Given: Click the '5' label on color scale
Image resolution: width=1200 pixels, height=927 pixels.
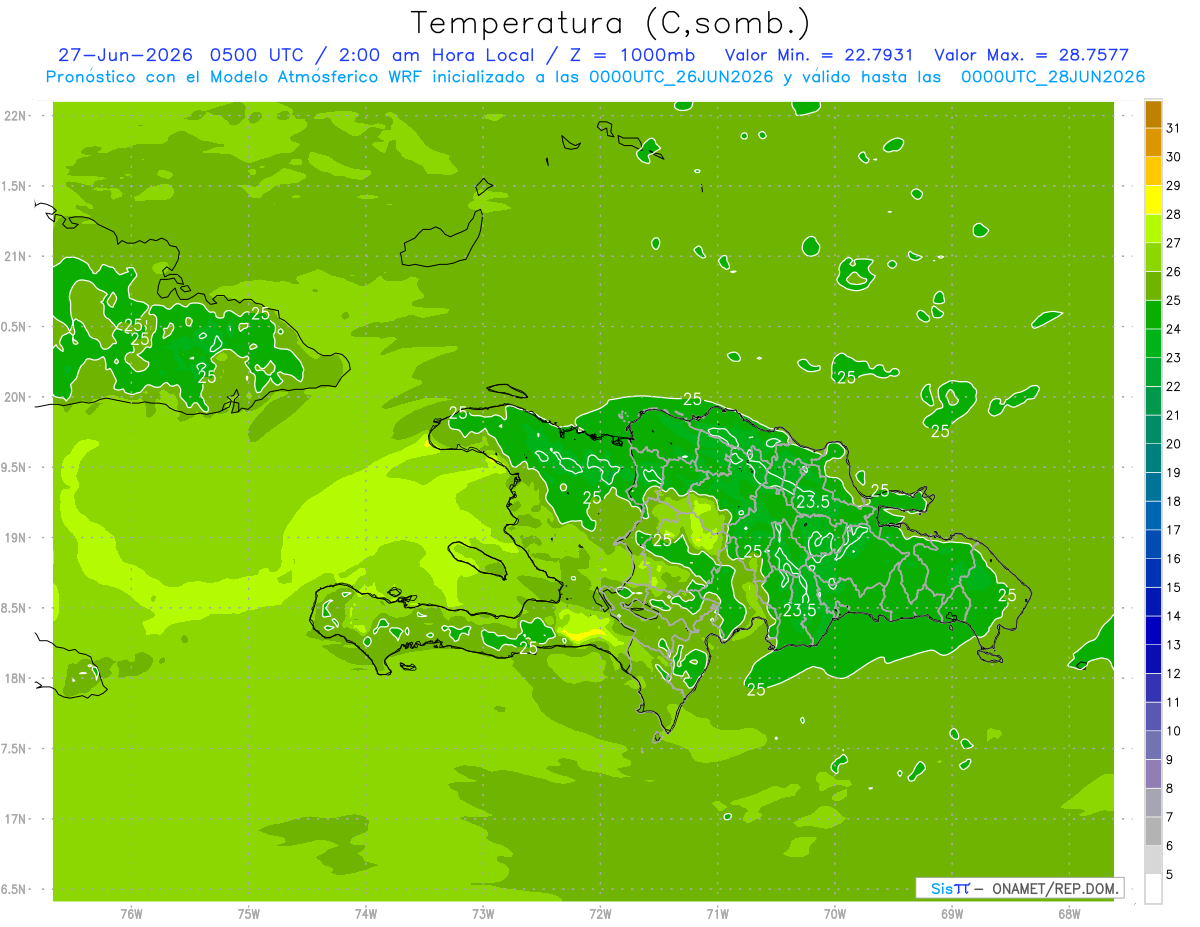Looking at the screenshot, I should [x=1170, y=875].
